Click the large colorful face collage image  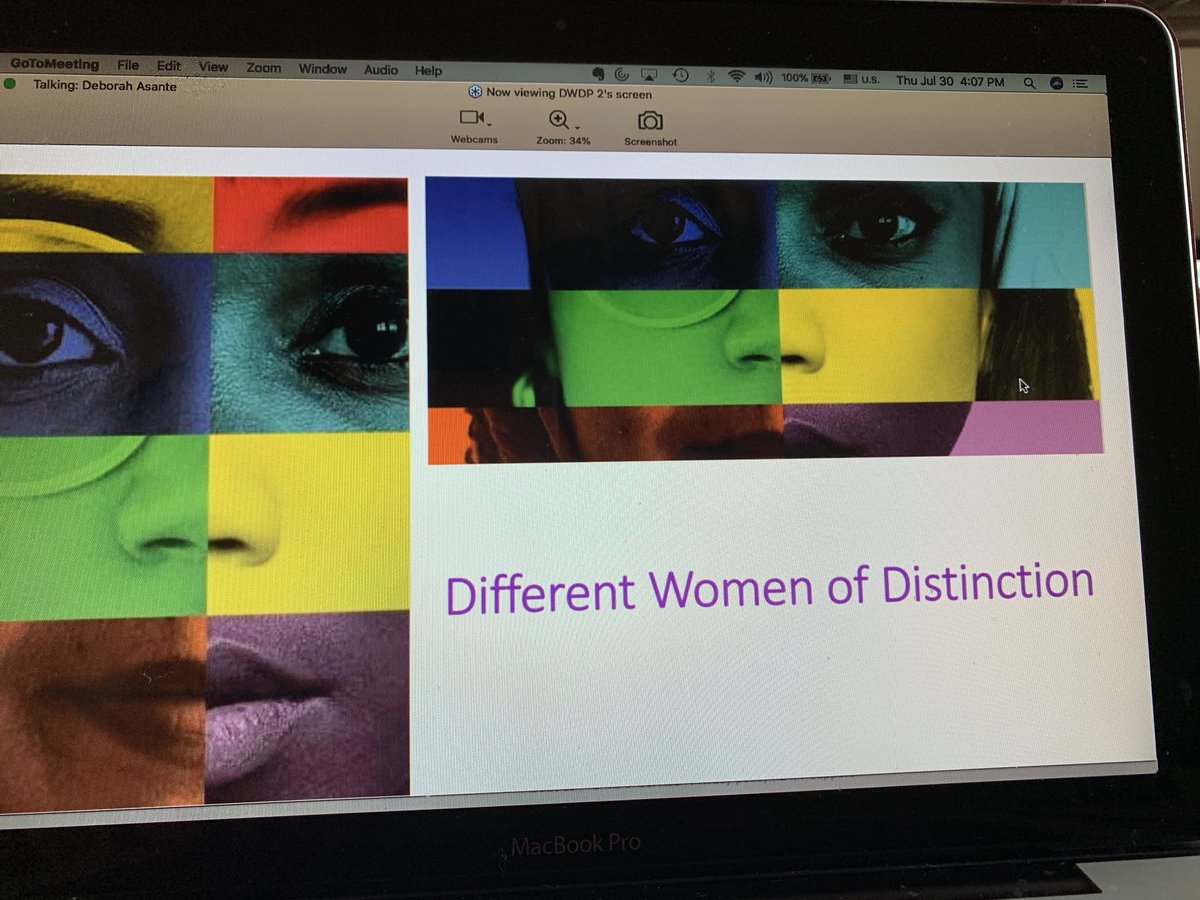click(204, 488)
